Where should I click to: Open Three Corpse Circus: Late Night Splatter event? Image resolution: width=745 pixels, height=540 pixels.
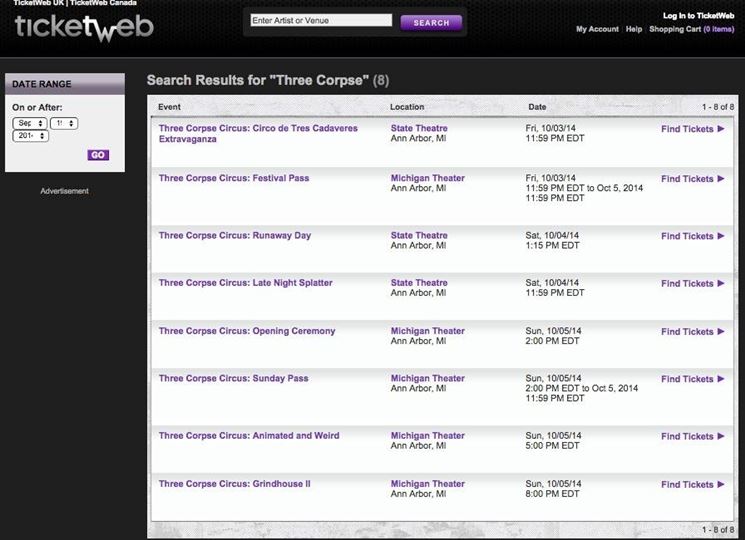coord(246,283)
